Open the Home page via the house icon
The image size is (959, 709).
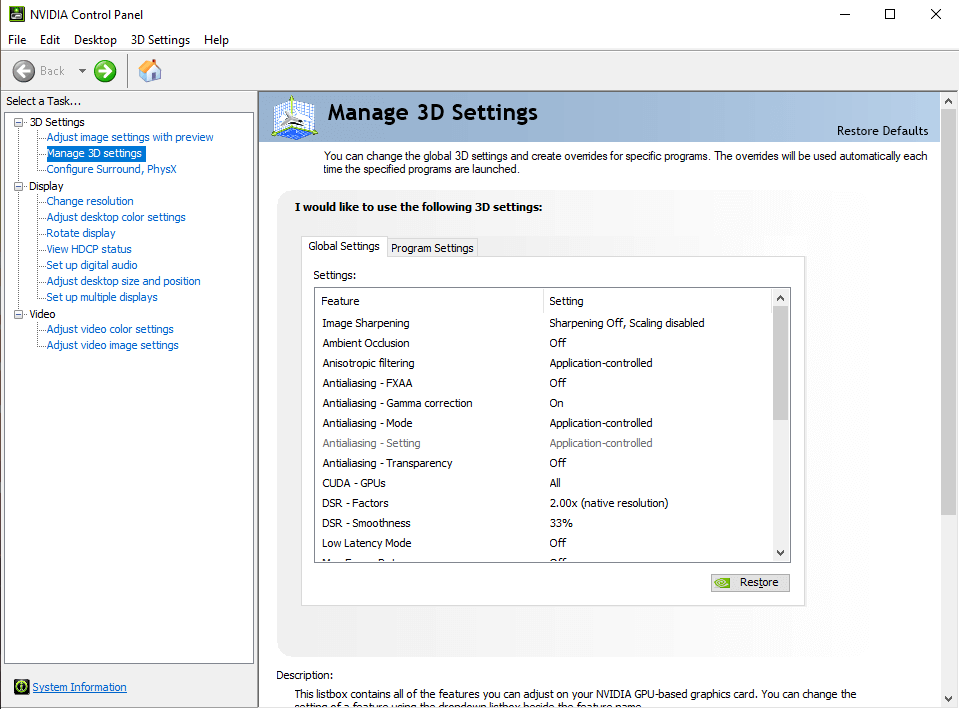click(x=150, y=70)
